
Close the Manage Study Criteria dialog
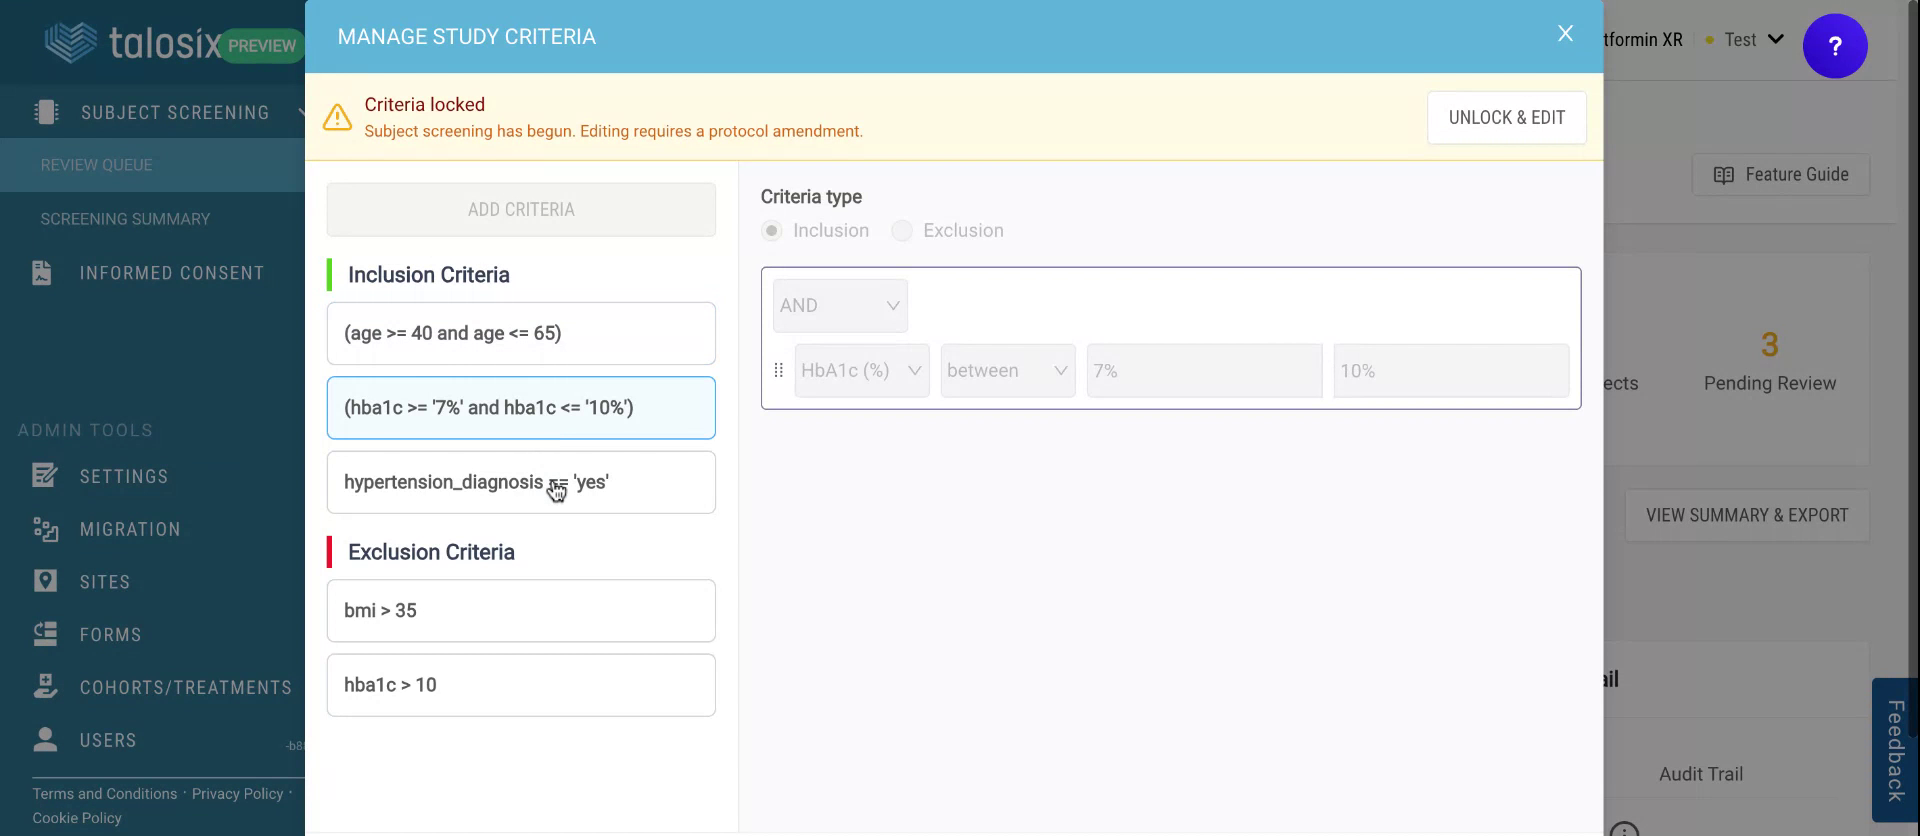click(x=1565, y=34)
